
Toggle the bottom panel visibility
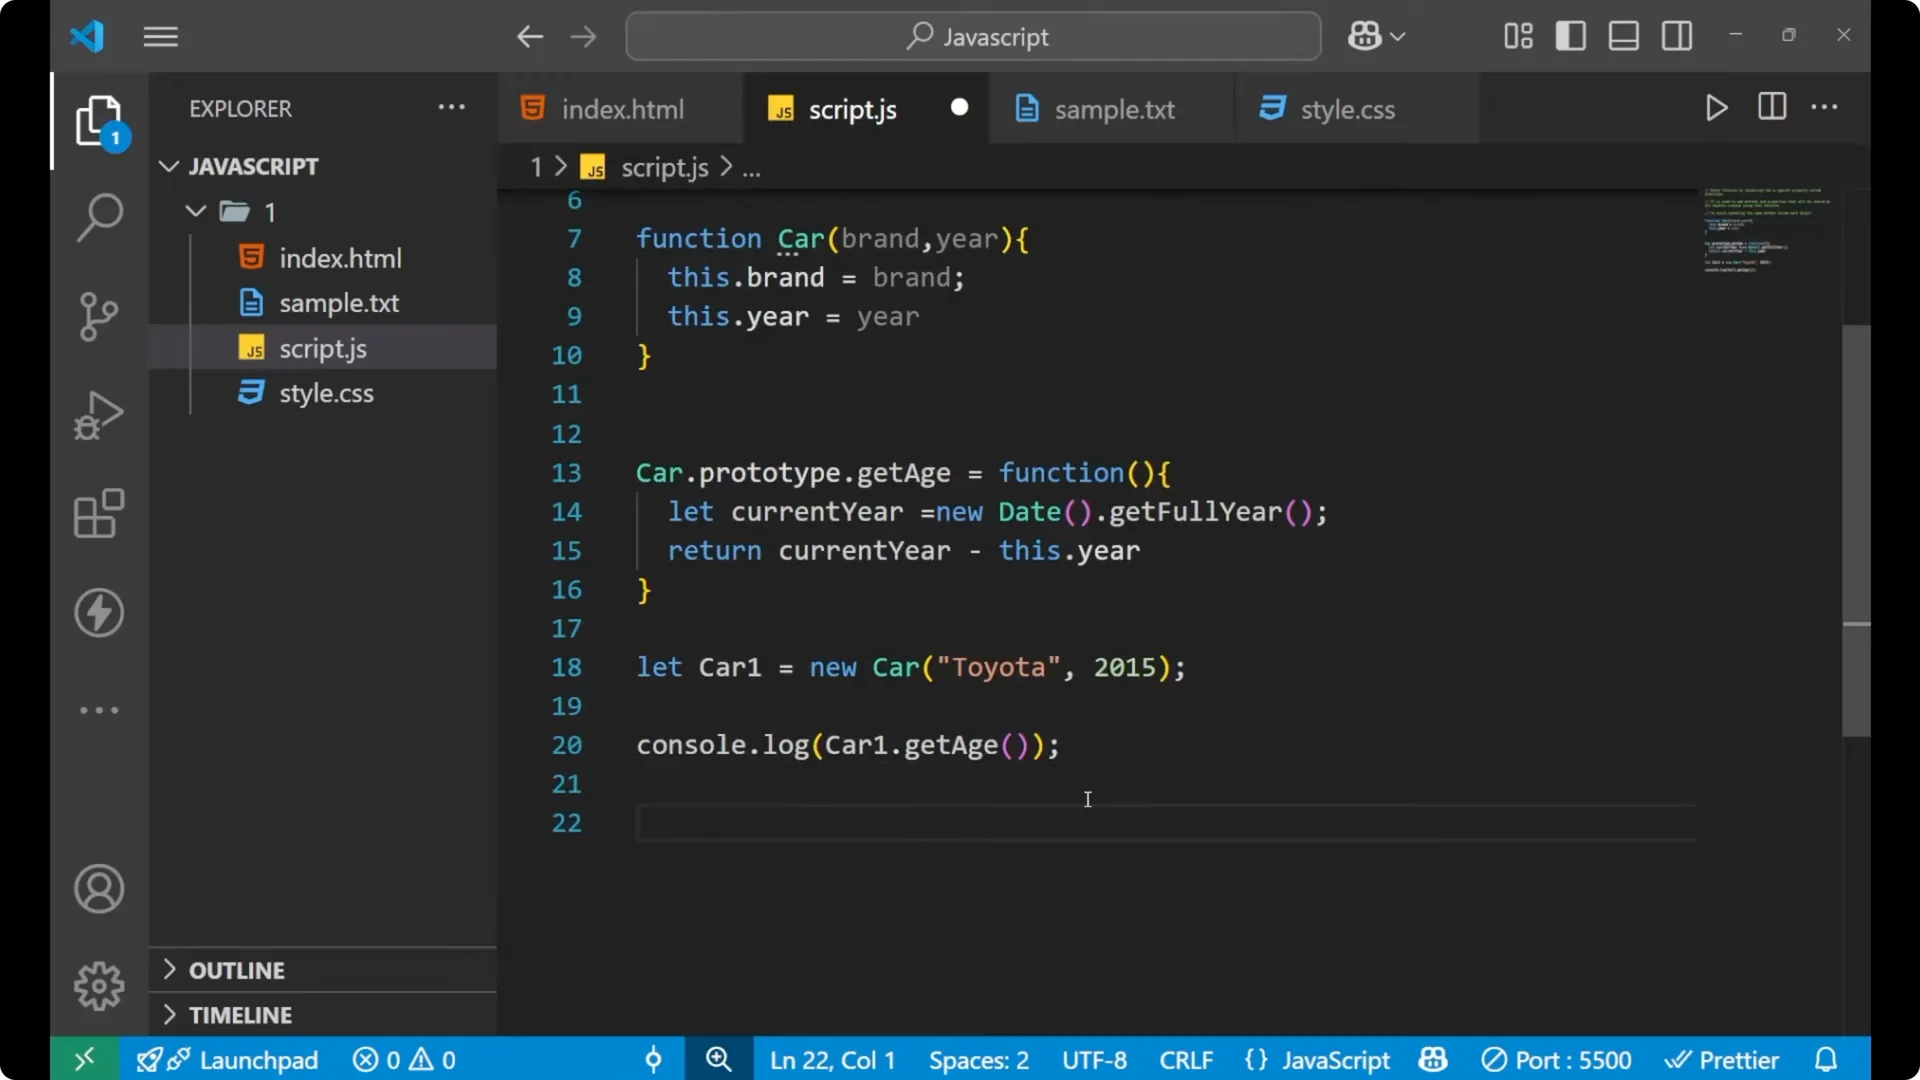coord(1622,35)
